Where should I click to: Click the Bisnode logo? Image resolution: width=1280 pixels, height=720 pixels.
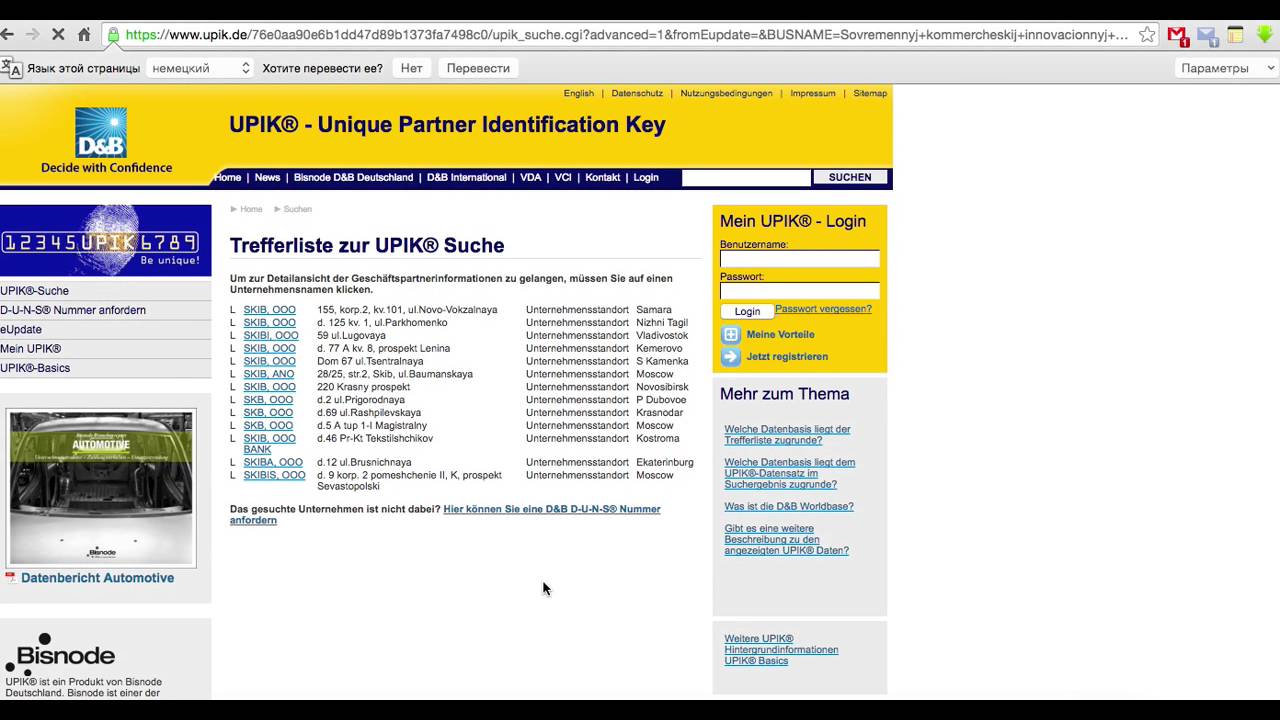pos(61,653)
